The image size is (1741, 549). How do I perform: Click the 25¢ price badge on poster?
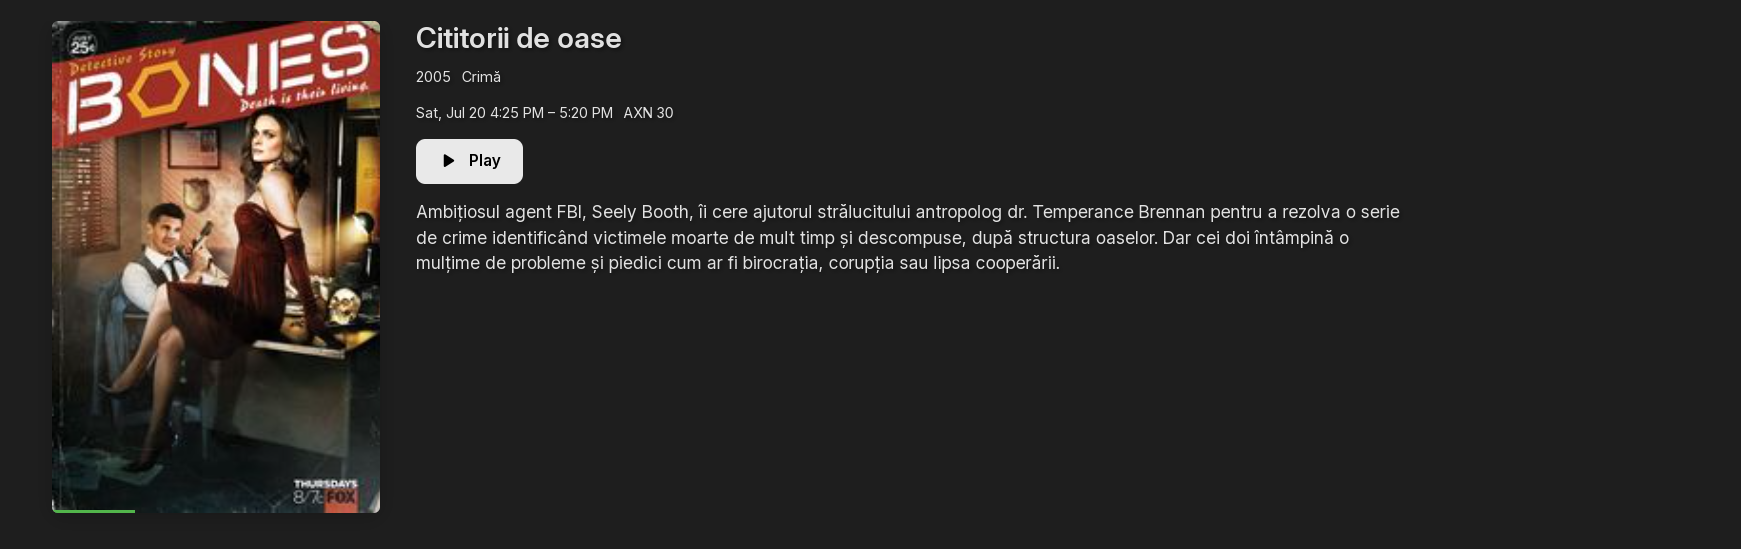(x=82, y=45)
